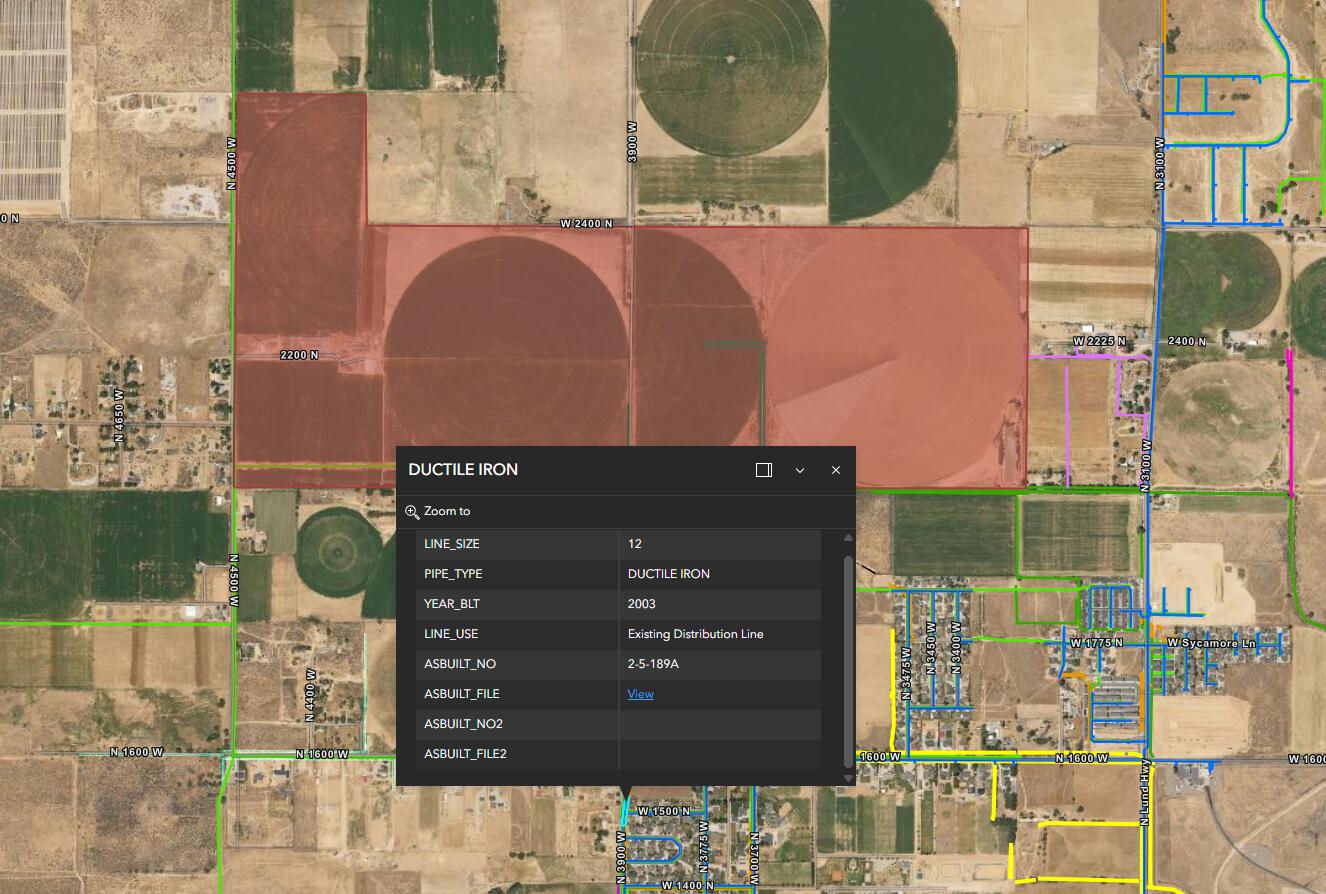Select the PIPE_TYPE field label
Image resolution: width=1326 pixels, height=894 pixels.
[453, 574]
